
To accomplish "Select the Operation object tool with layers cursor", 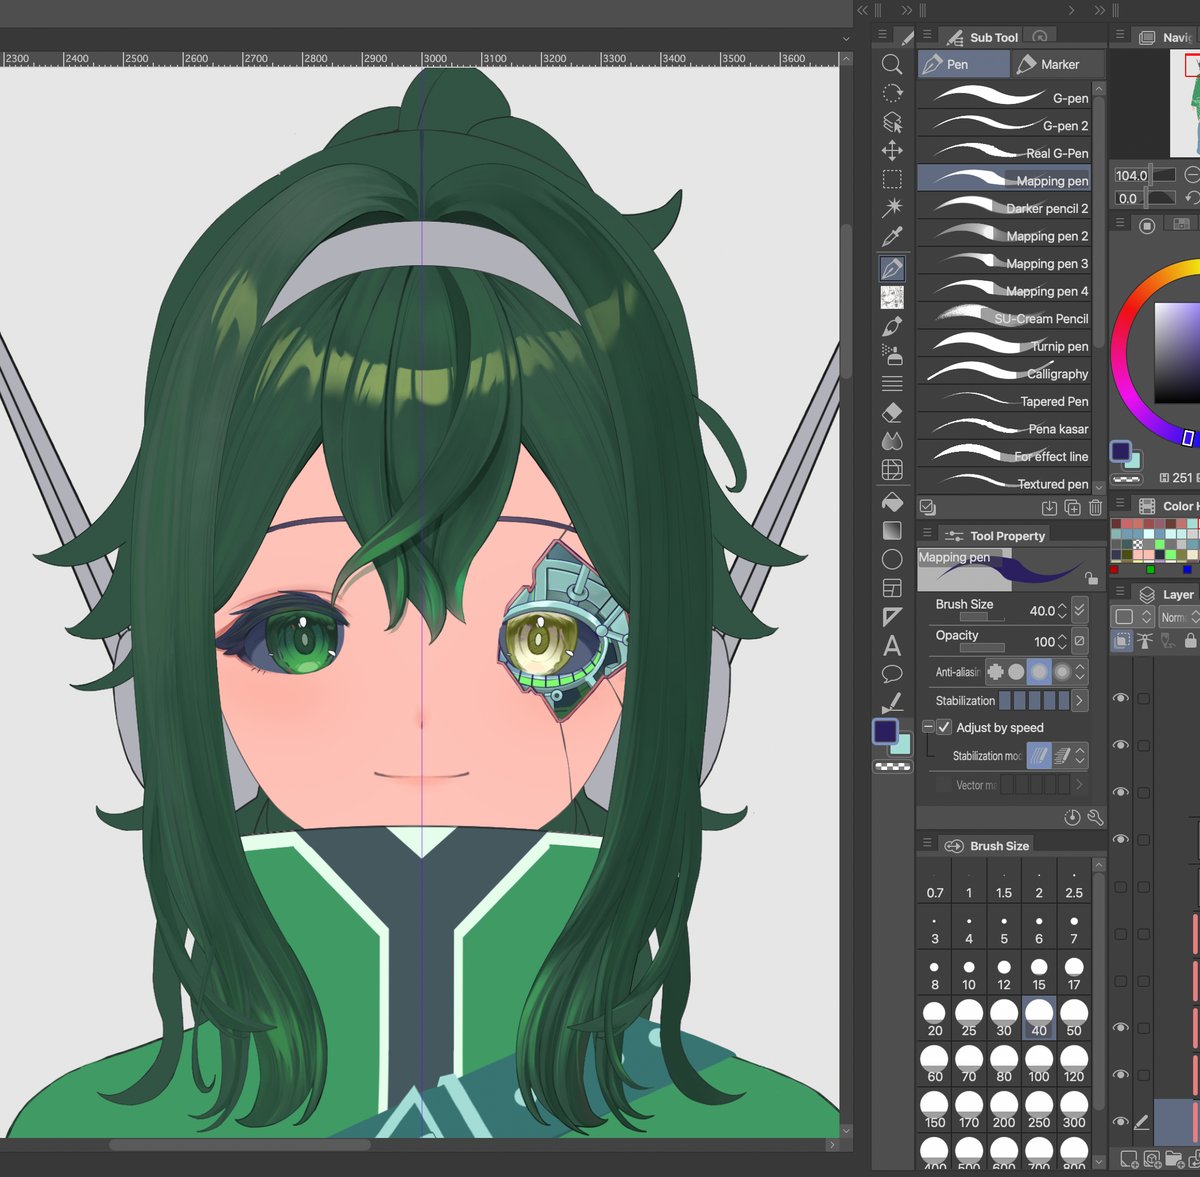I will pos(892,122).
